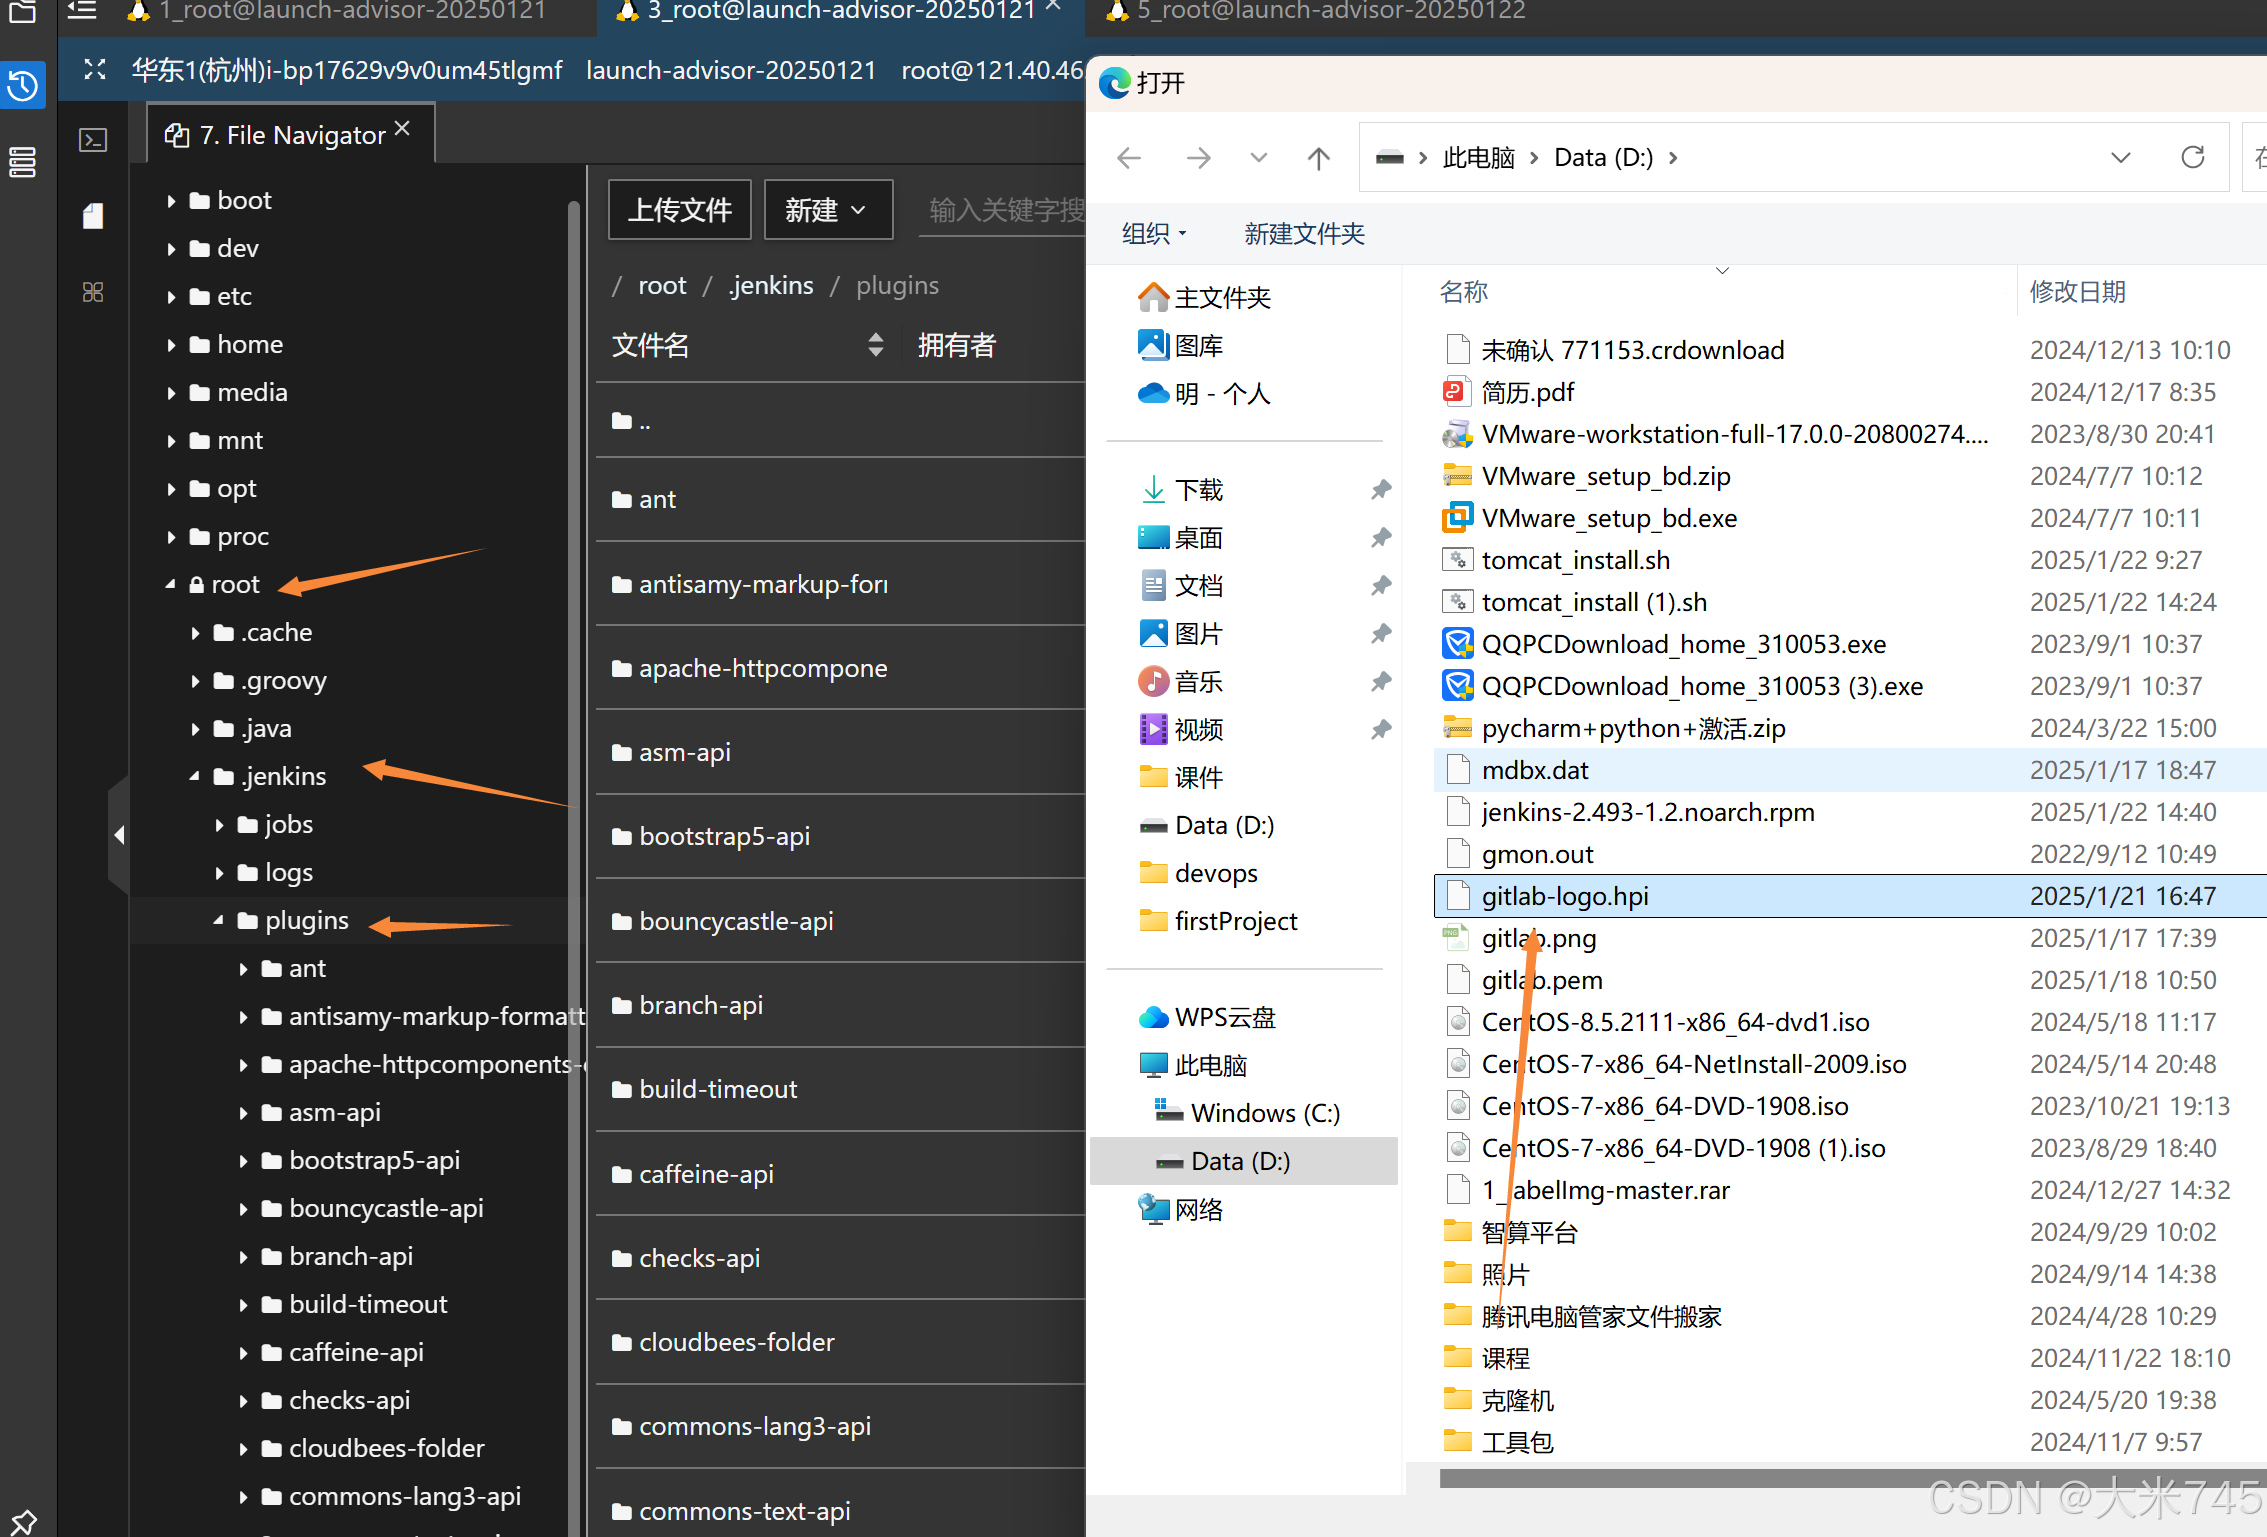2267x1537 pixels.
Task: Click the terminal icon in left sidebar
Action: tap(93, 140)
